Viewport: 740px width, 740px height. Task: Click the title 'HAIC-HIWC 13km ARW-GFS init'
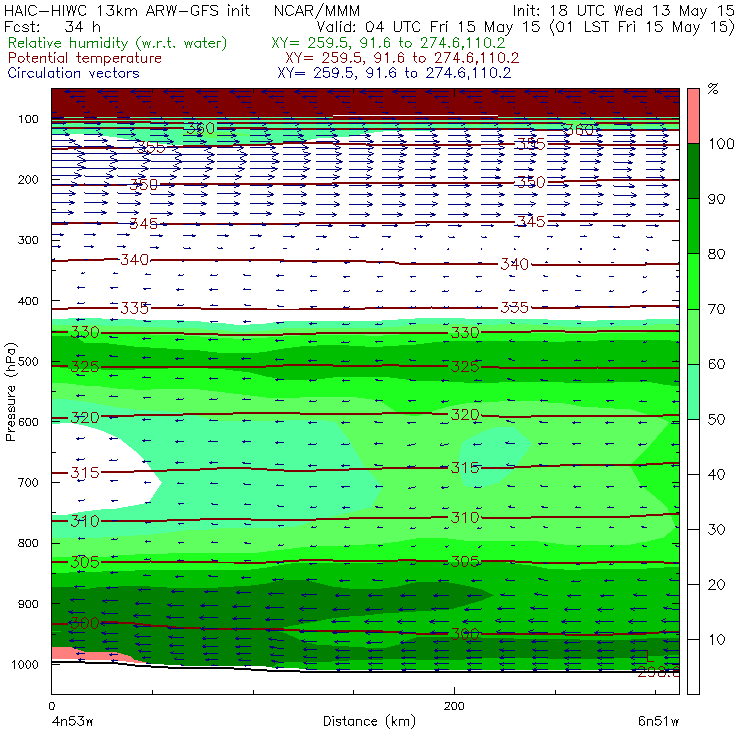click(x=127, y=11)
